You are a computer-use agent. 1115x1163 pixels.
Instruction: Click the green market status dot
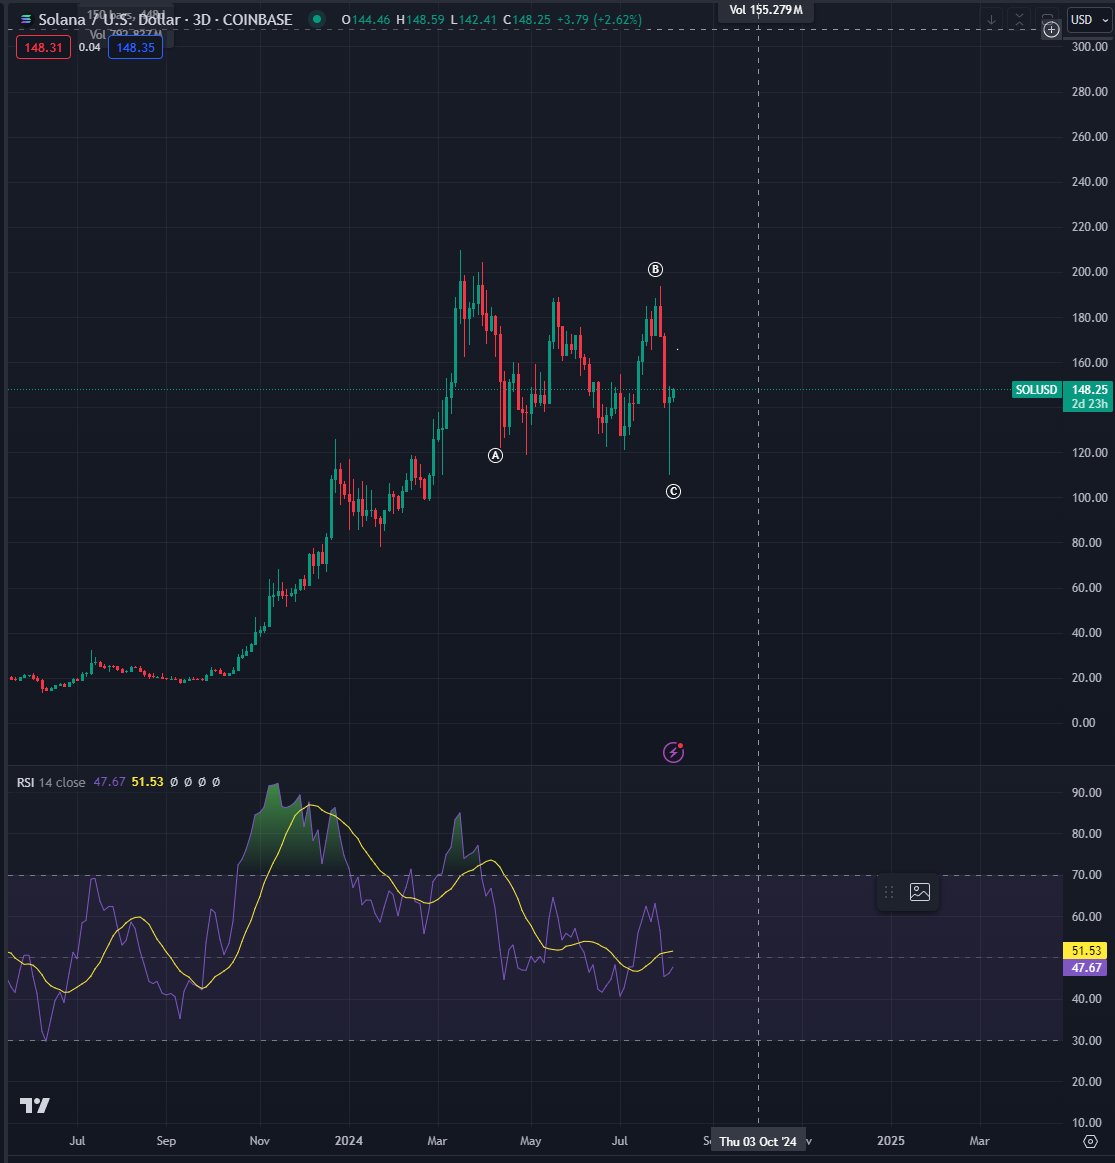(x=317, y=19)
